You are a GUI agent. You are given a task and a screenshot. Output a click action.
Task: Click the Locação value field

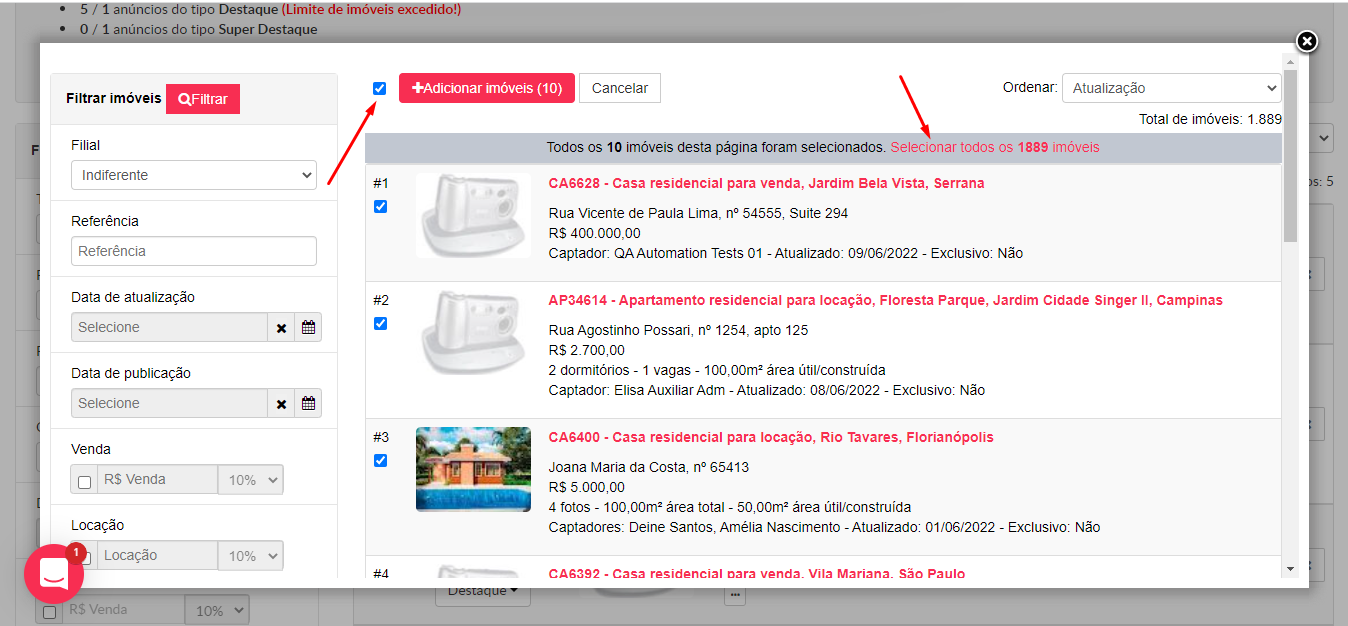click(157, 556)
